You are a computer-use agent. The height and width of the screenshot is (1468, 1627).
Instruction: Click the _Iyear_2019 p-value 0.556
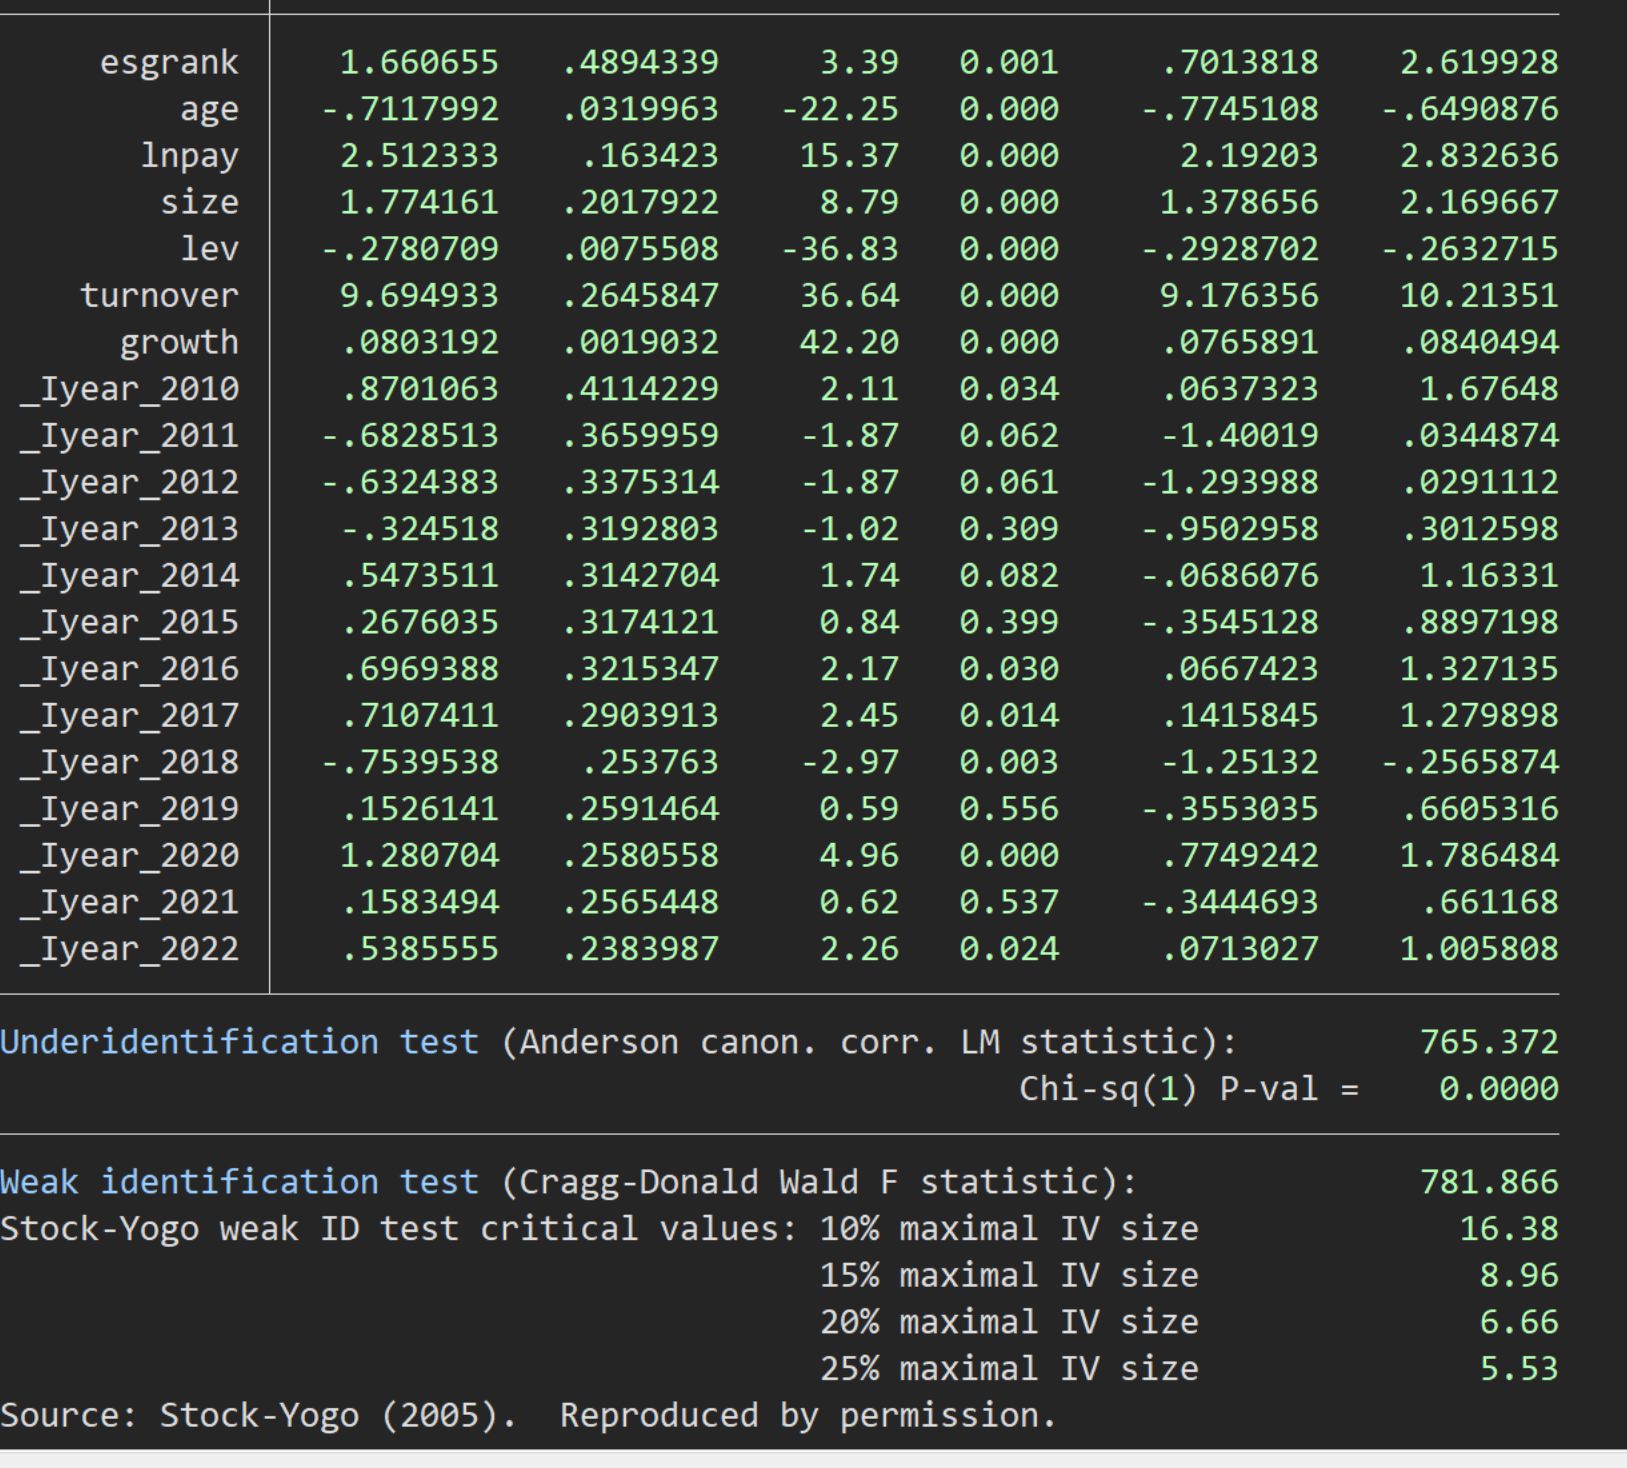1009,809
